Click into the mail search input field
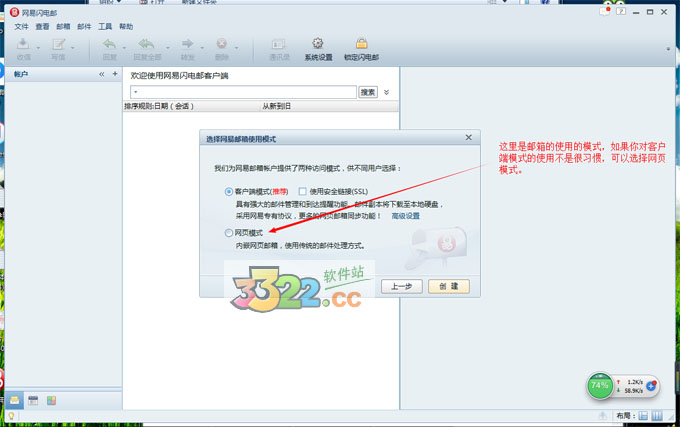 point(243,92)
